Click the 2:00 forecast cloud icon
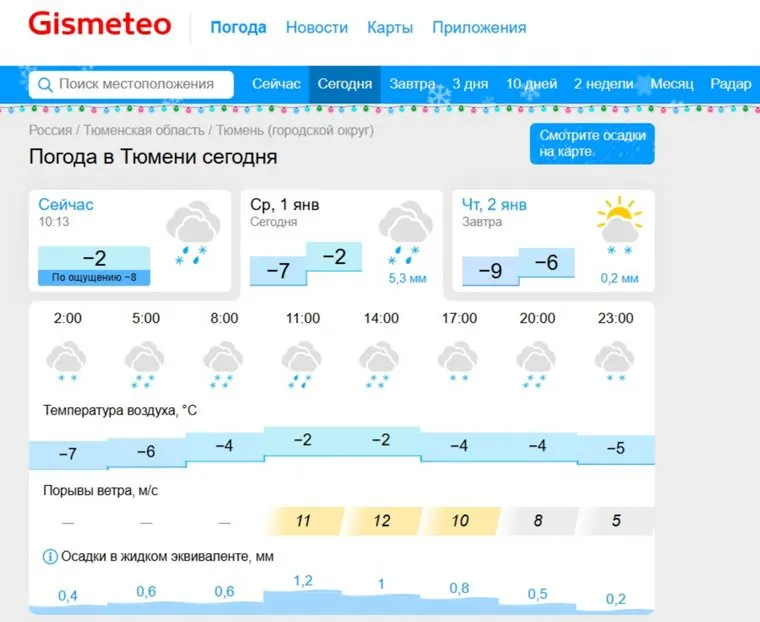This screenshot has width=760, height=622. click(68, 364)
